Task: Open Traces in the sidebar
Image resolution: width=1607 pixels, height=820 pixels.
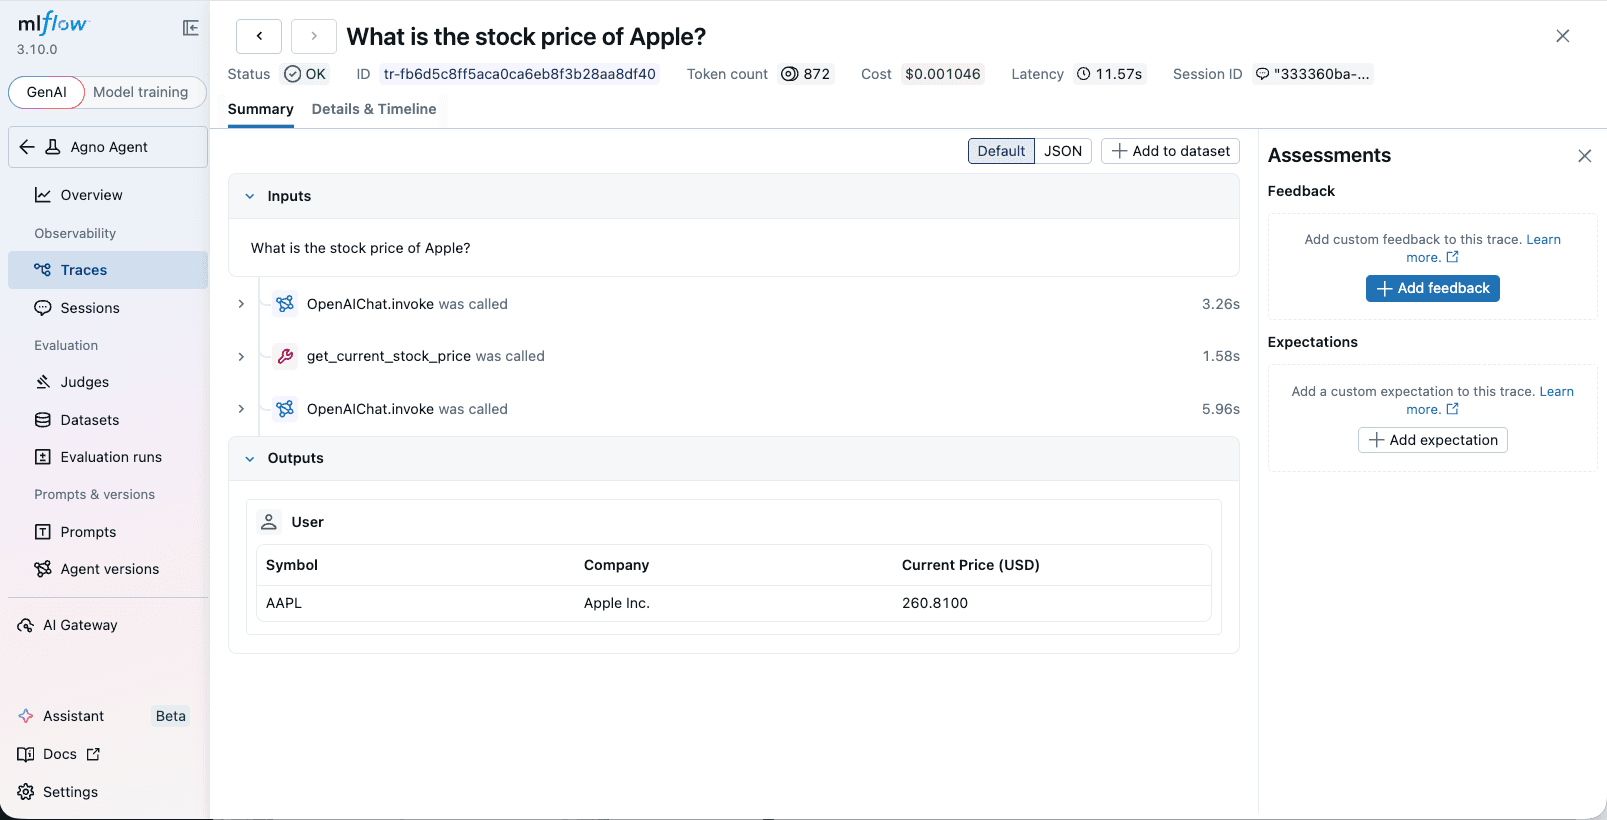Action: coord(108,270)
